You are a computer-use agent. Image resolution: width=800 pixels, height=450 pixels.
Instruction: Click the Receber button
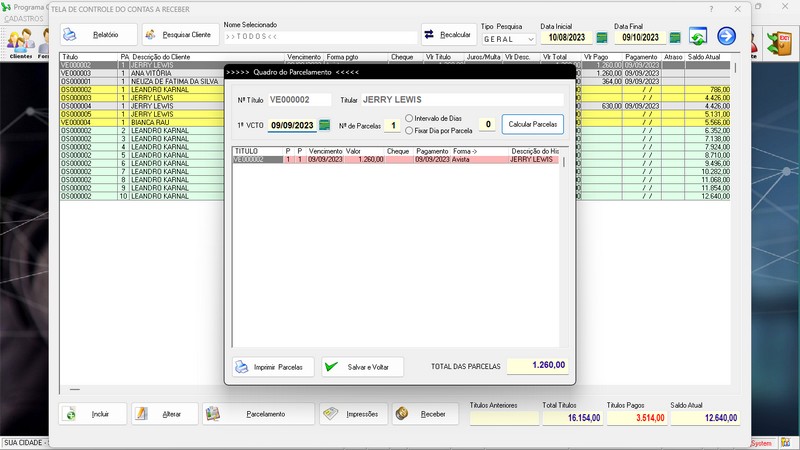click(x=425, y=414)
